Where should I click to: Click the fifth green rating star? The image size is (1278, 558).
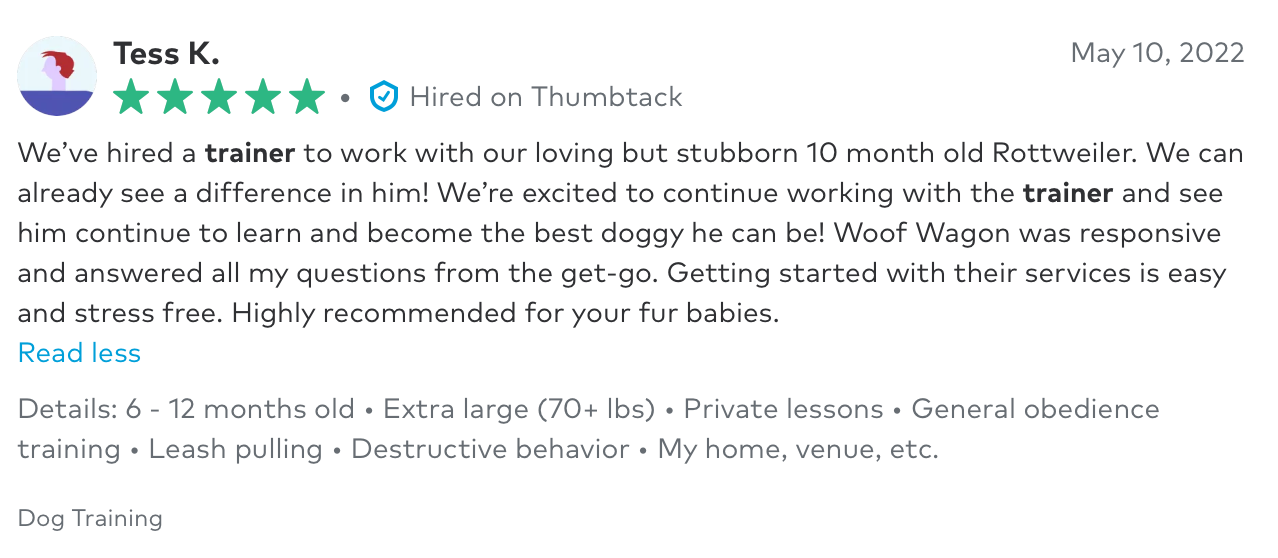click(x=307, y=97)
